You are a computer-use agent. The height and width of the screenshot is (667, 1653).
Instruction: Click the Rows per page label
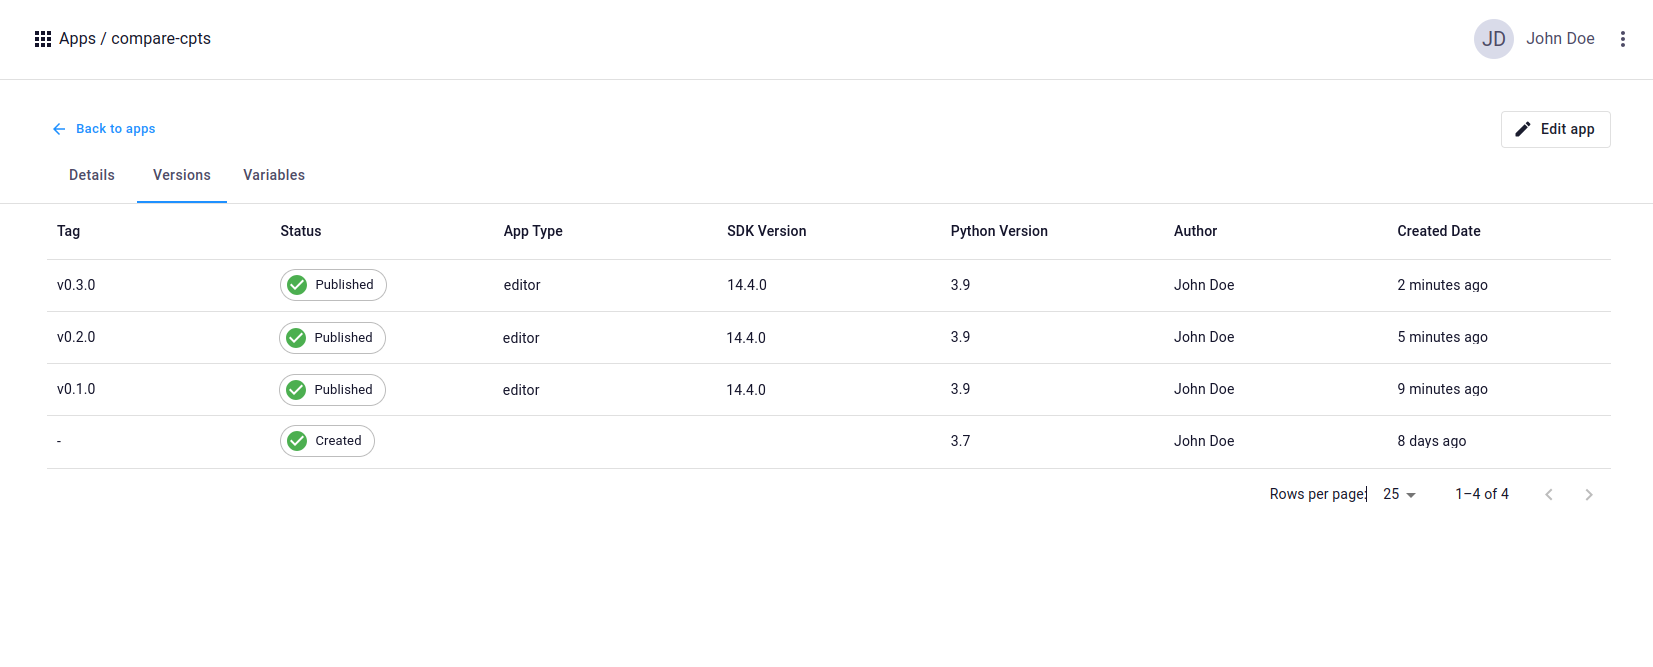(1318, 494)
